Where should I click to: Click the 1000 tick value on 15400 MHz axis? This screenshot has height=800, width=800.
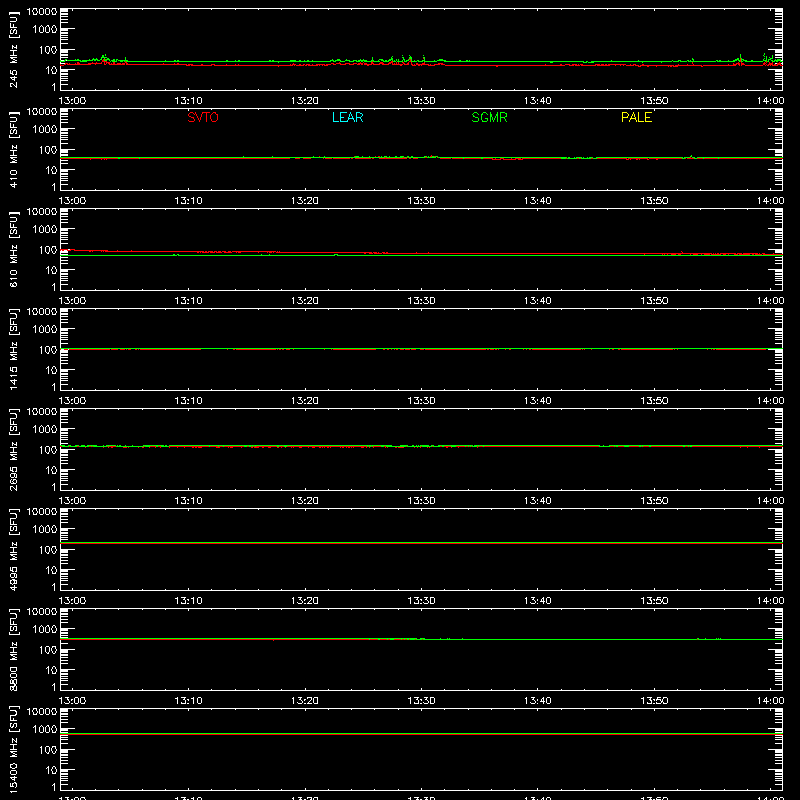point(45,730)
